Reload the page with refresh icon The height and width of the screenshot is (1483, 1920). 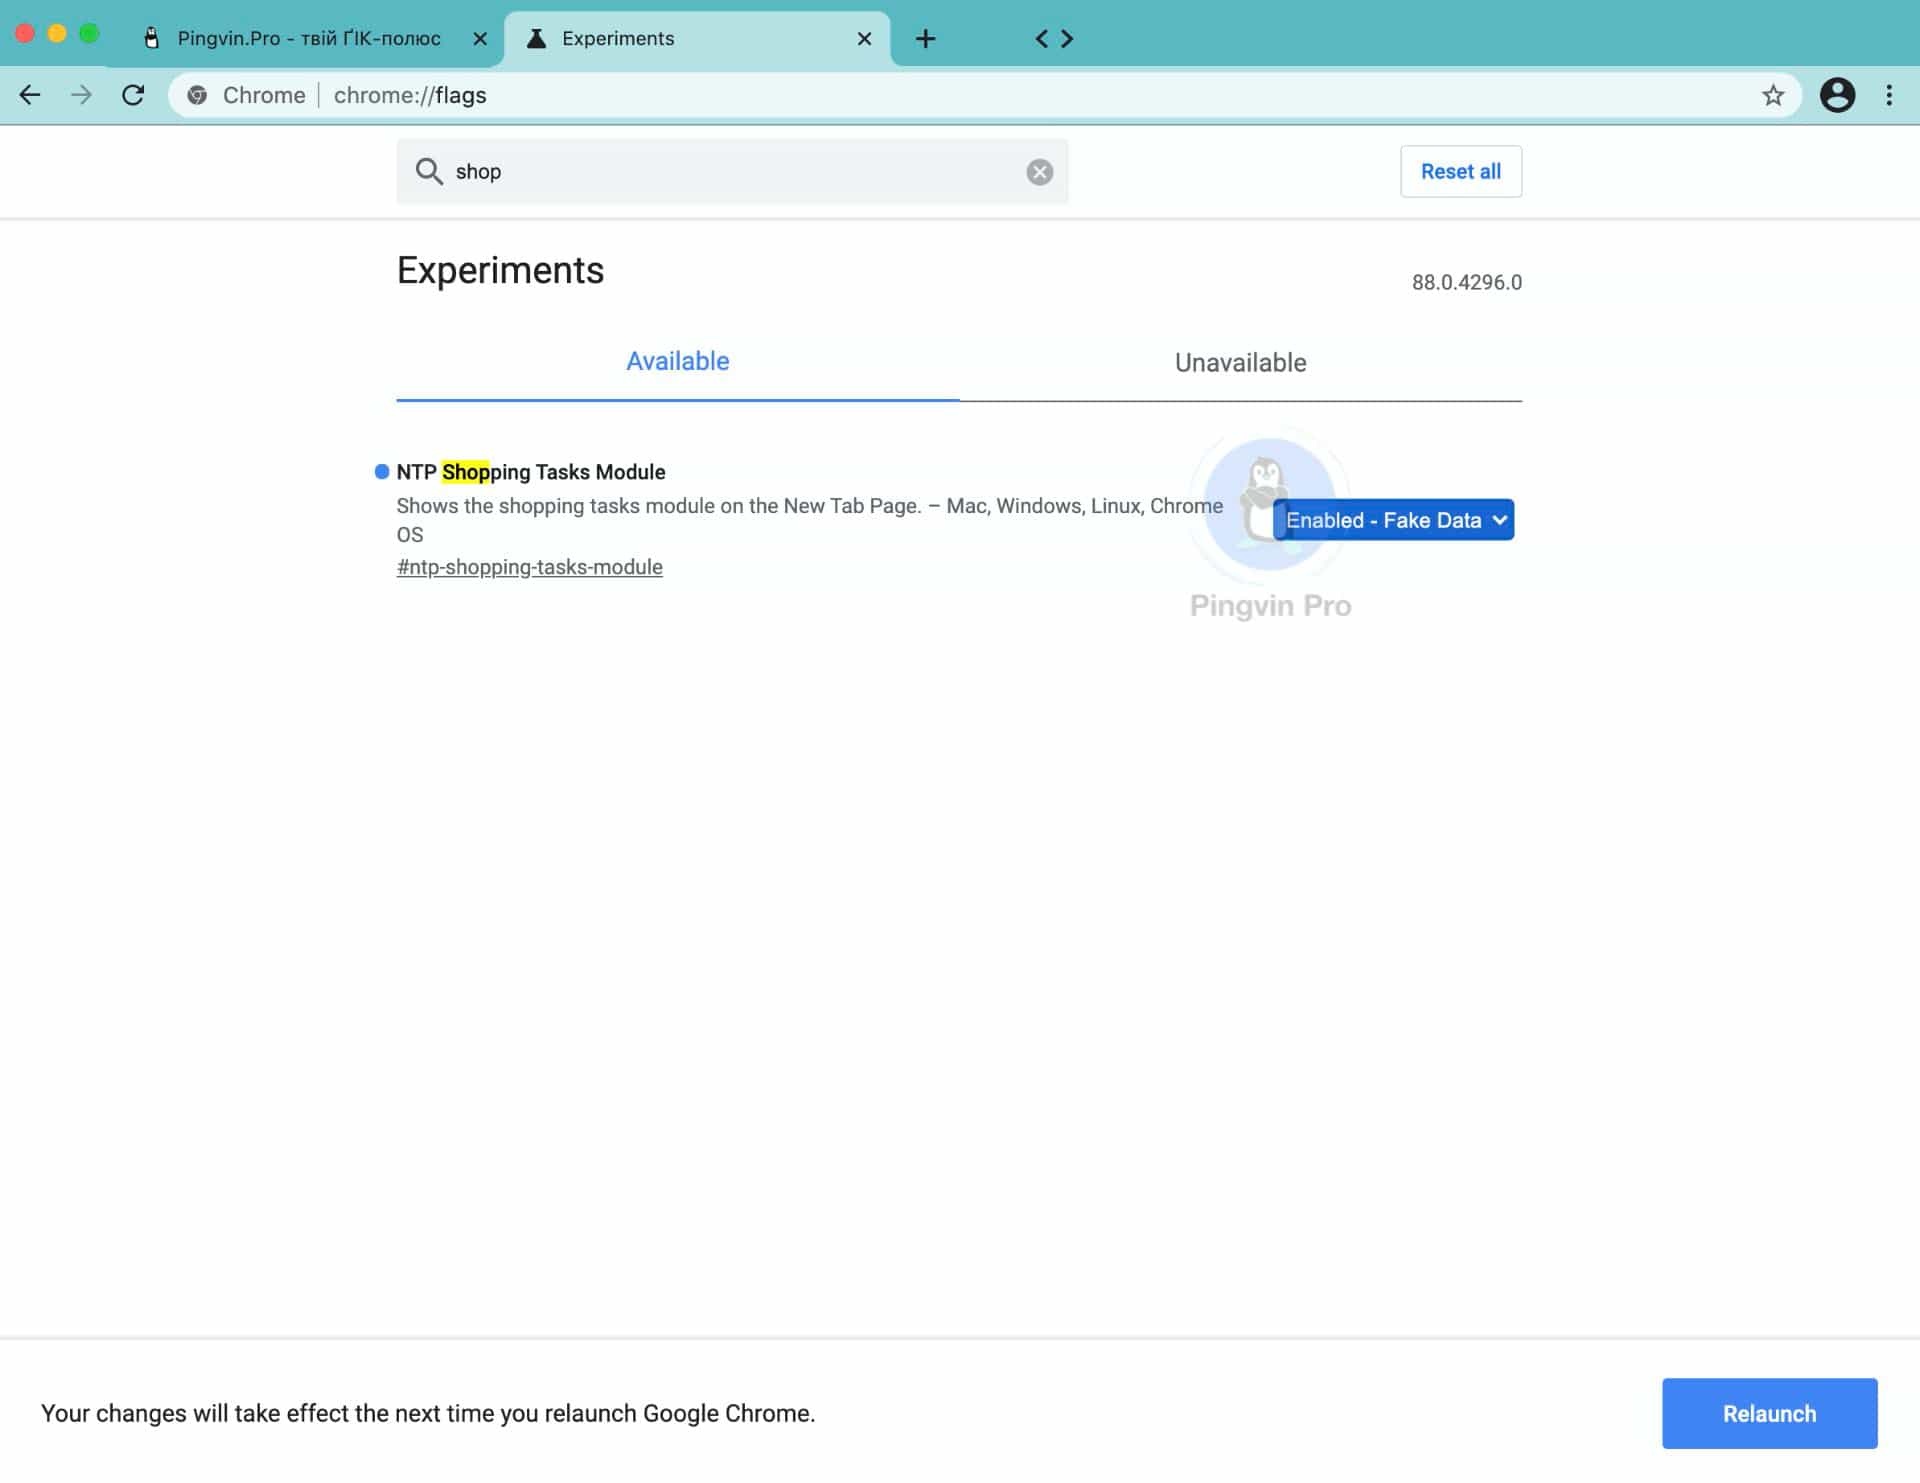click(x=133, y=95)
